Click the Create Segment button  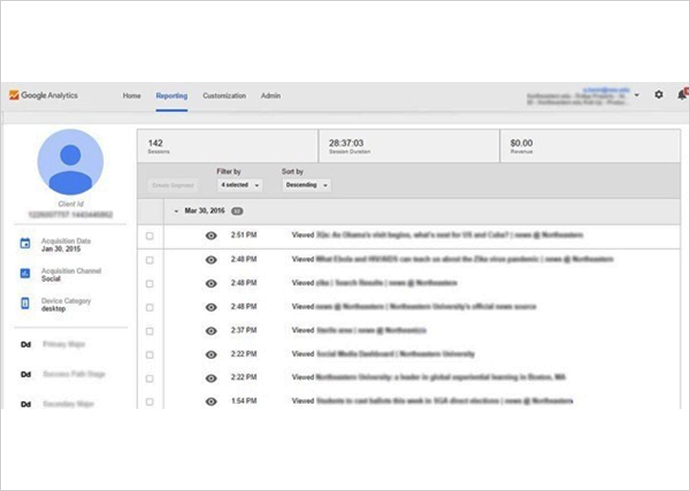pos(174,185)
